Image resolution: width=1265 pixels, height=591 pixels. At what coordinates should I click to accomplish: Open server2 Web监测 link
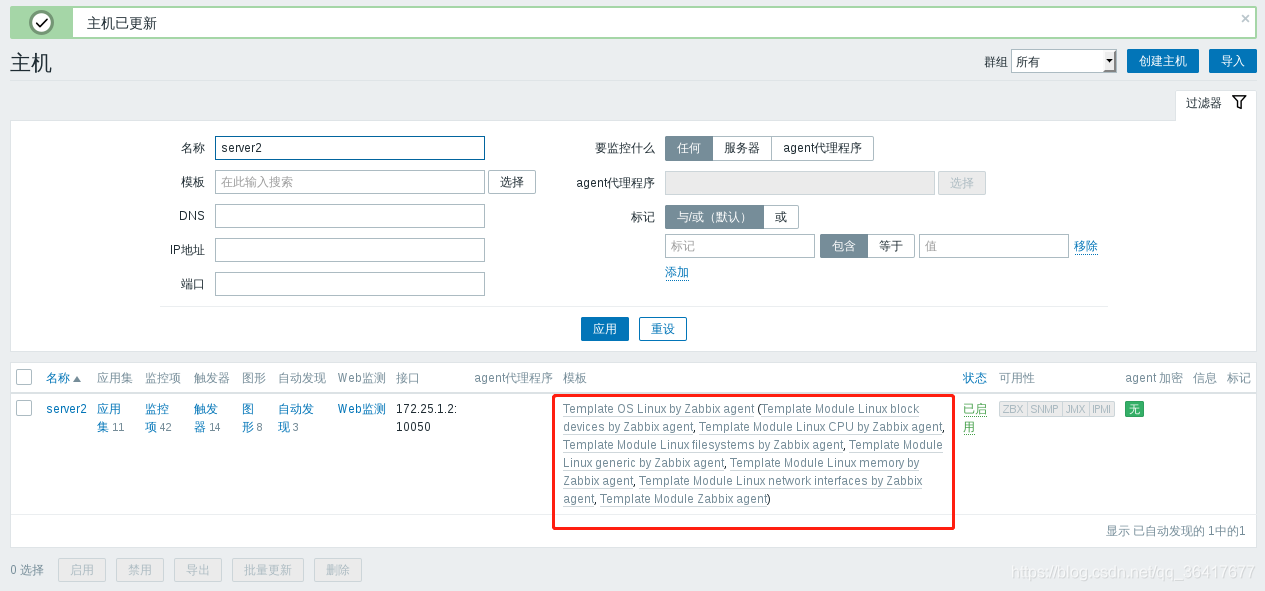(362, 409)
